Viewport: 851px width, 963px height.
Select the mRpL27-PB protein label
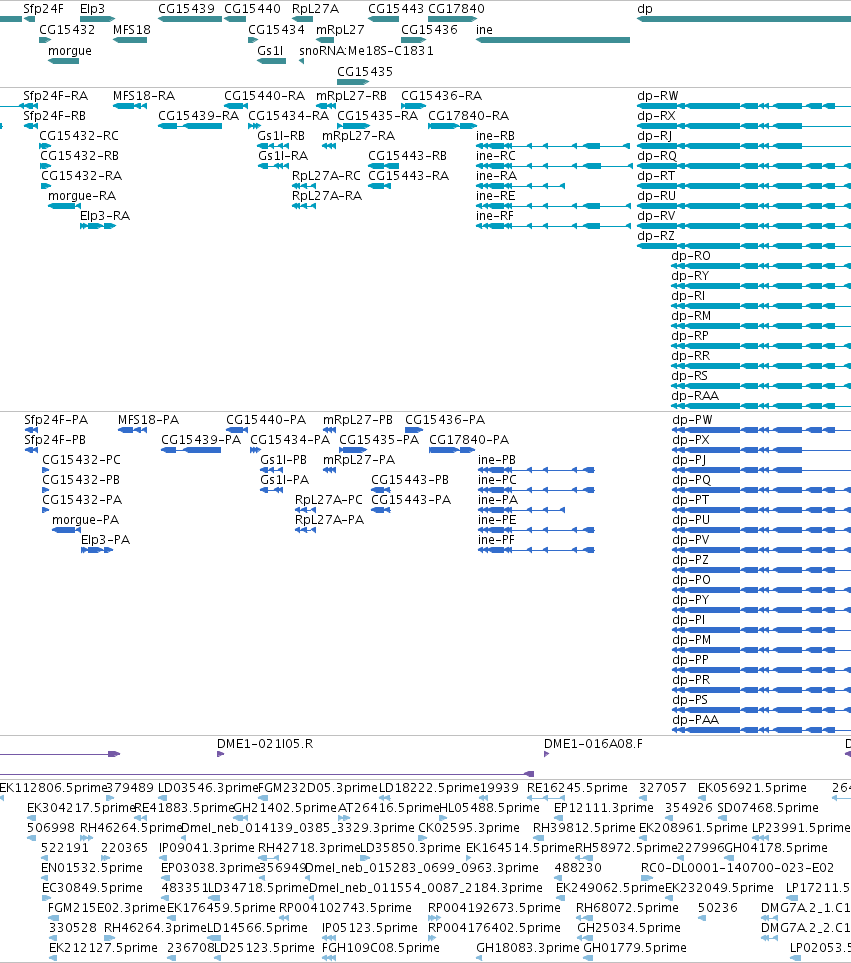[x=358, y=419]
